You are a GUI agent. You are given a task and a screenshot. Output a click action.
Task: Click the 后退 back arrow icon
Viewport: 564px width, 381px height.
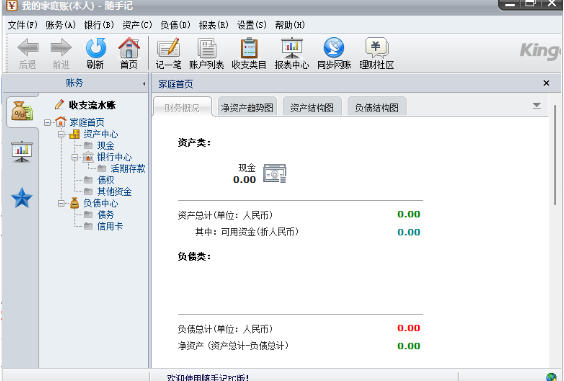(x=28, y=47)
